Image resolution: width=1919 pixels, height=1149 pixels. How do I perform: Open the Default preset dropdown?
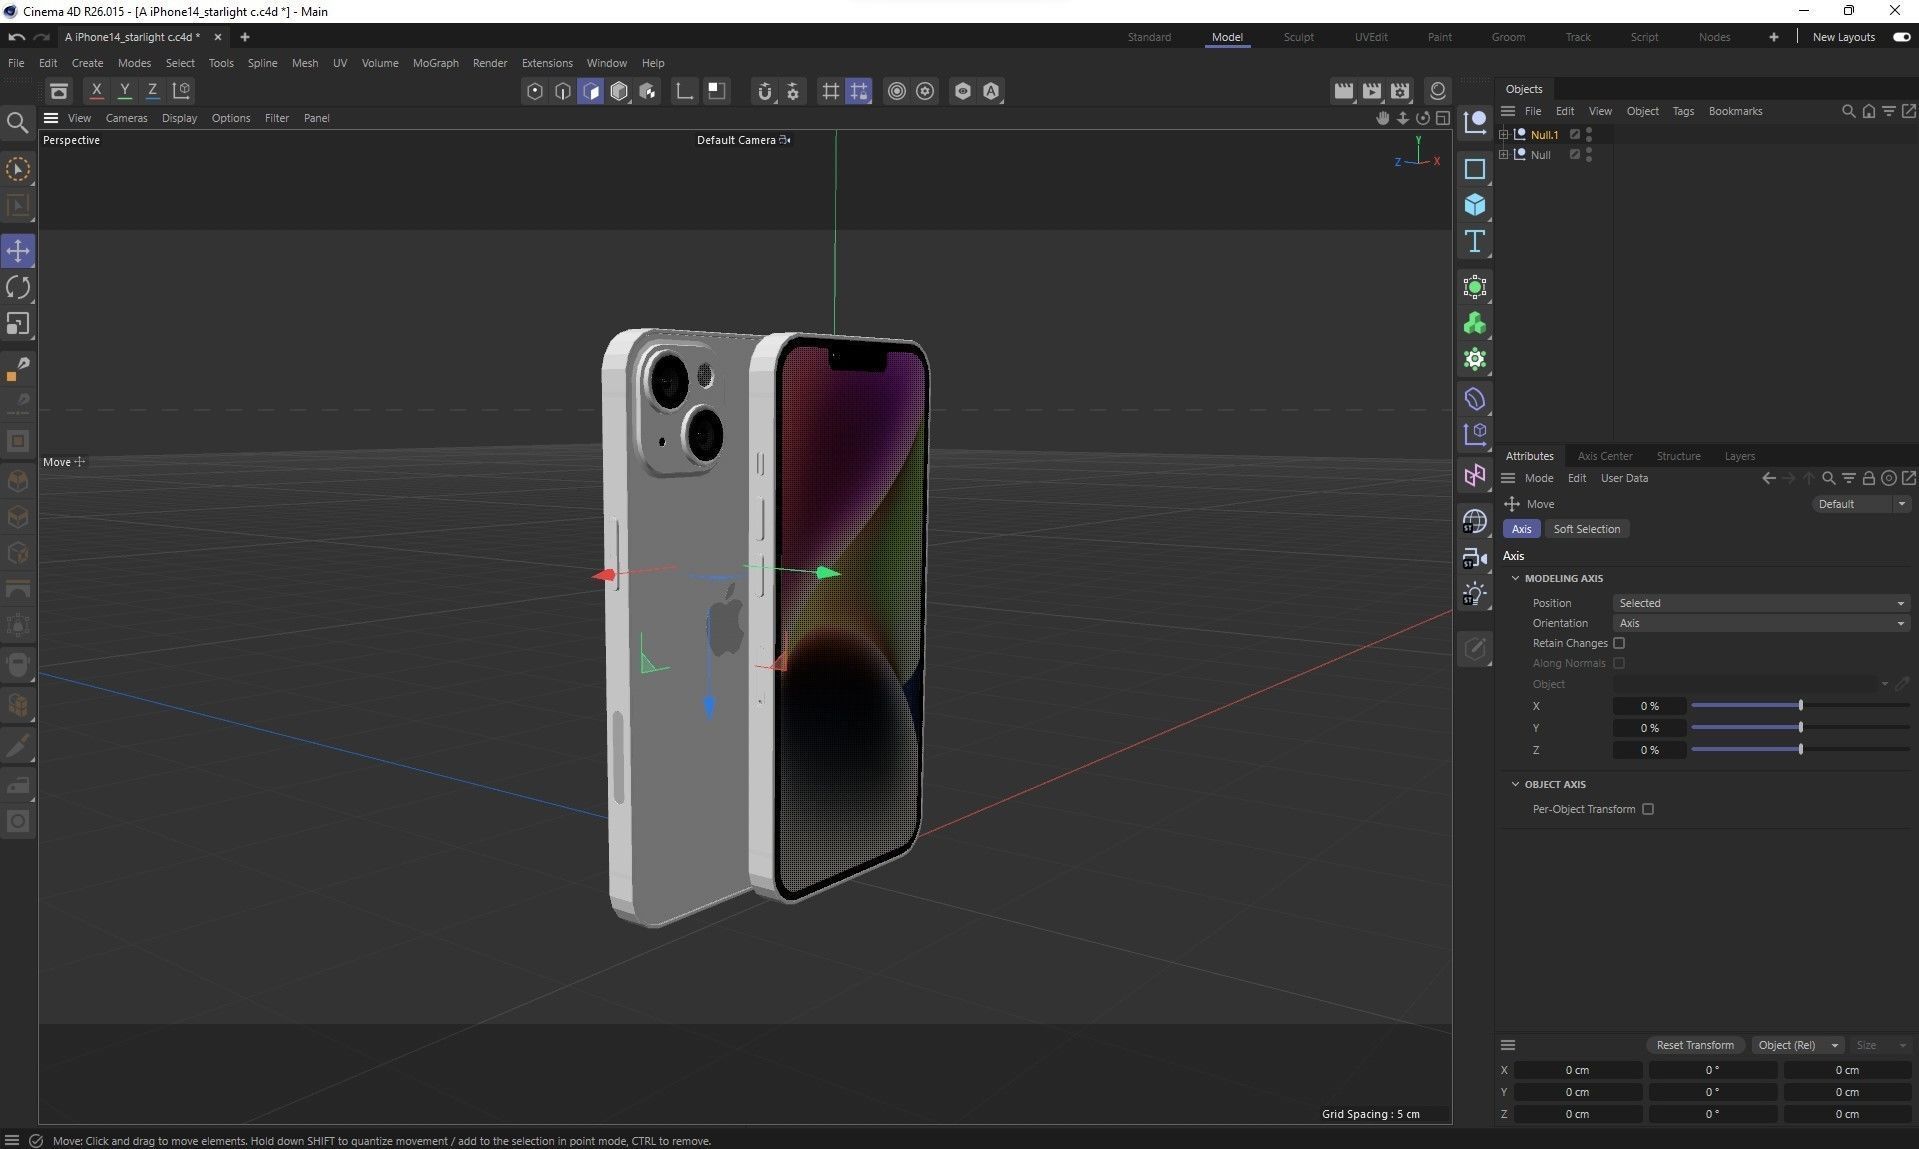1861,504
